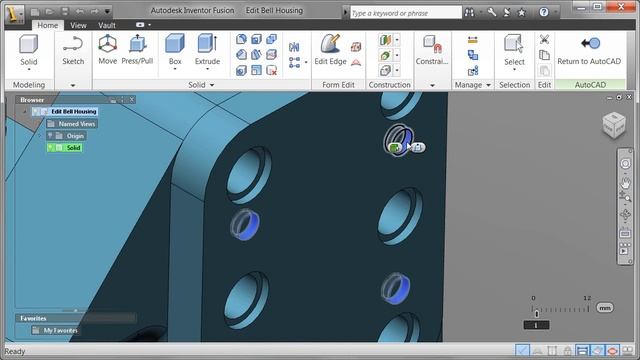Open My Favorites folder in Favorites panel
640x360 pixels.
56,330
